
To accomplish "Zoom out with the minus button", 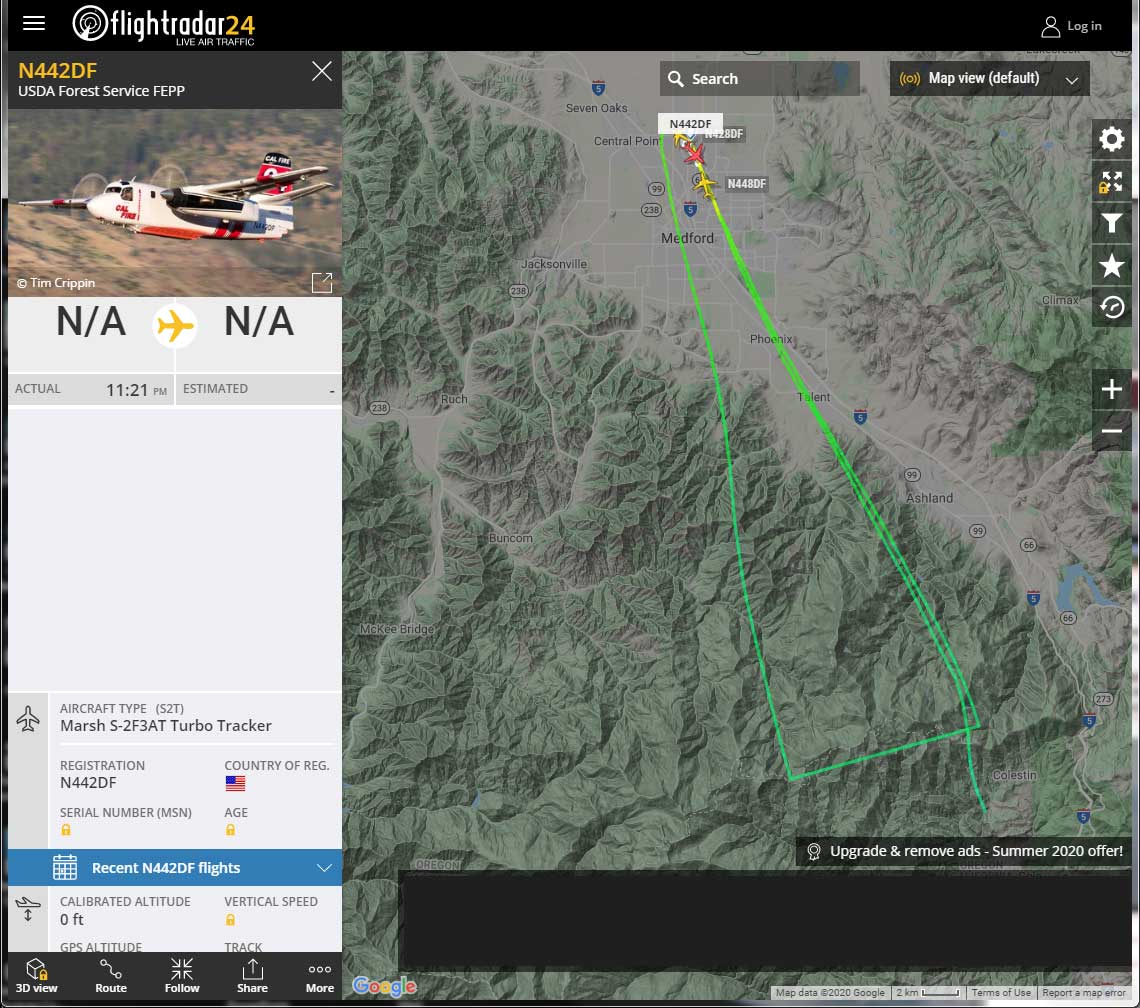I will coord(1111,431).
